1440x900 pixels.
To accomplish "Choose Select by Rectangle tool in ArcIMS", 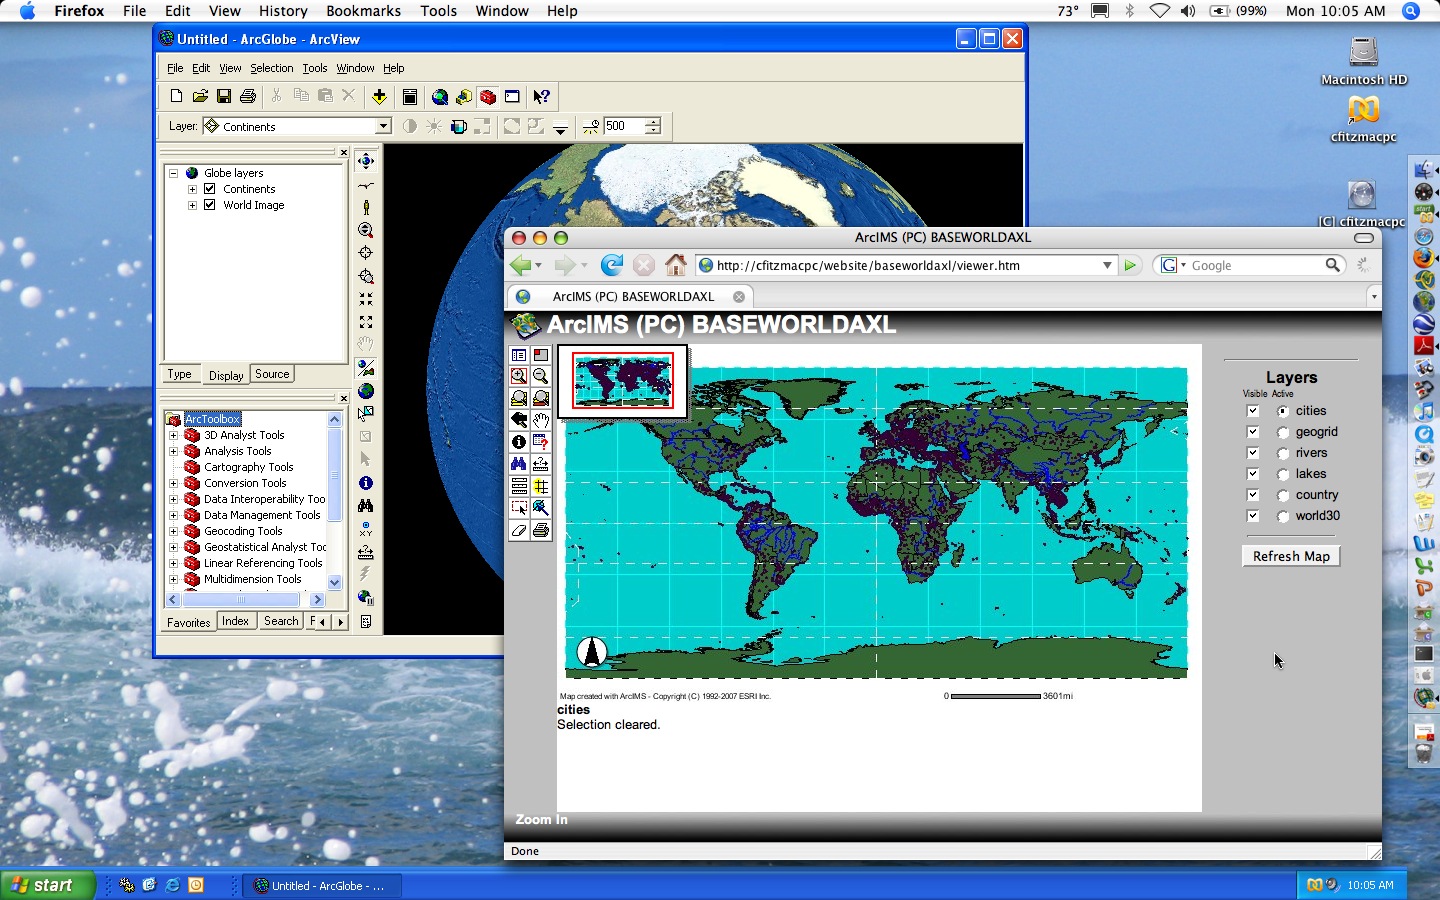I will click(x=519, y=508).
